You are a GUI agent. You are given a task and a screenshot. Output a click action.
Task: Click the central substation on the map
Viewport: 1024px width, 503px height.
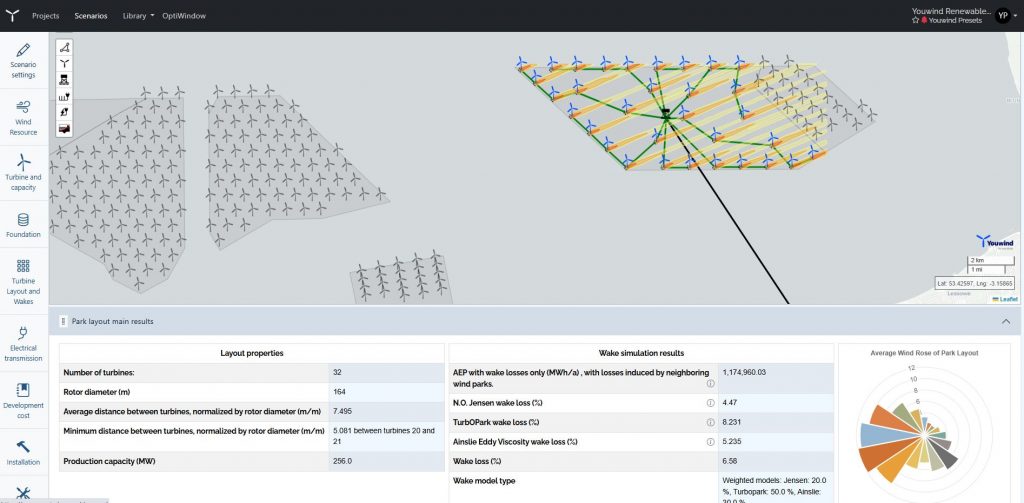pyautogui.click(x=664, y=114)
